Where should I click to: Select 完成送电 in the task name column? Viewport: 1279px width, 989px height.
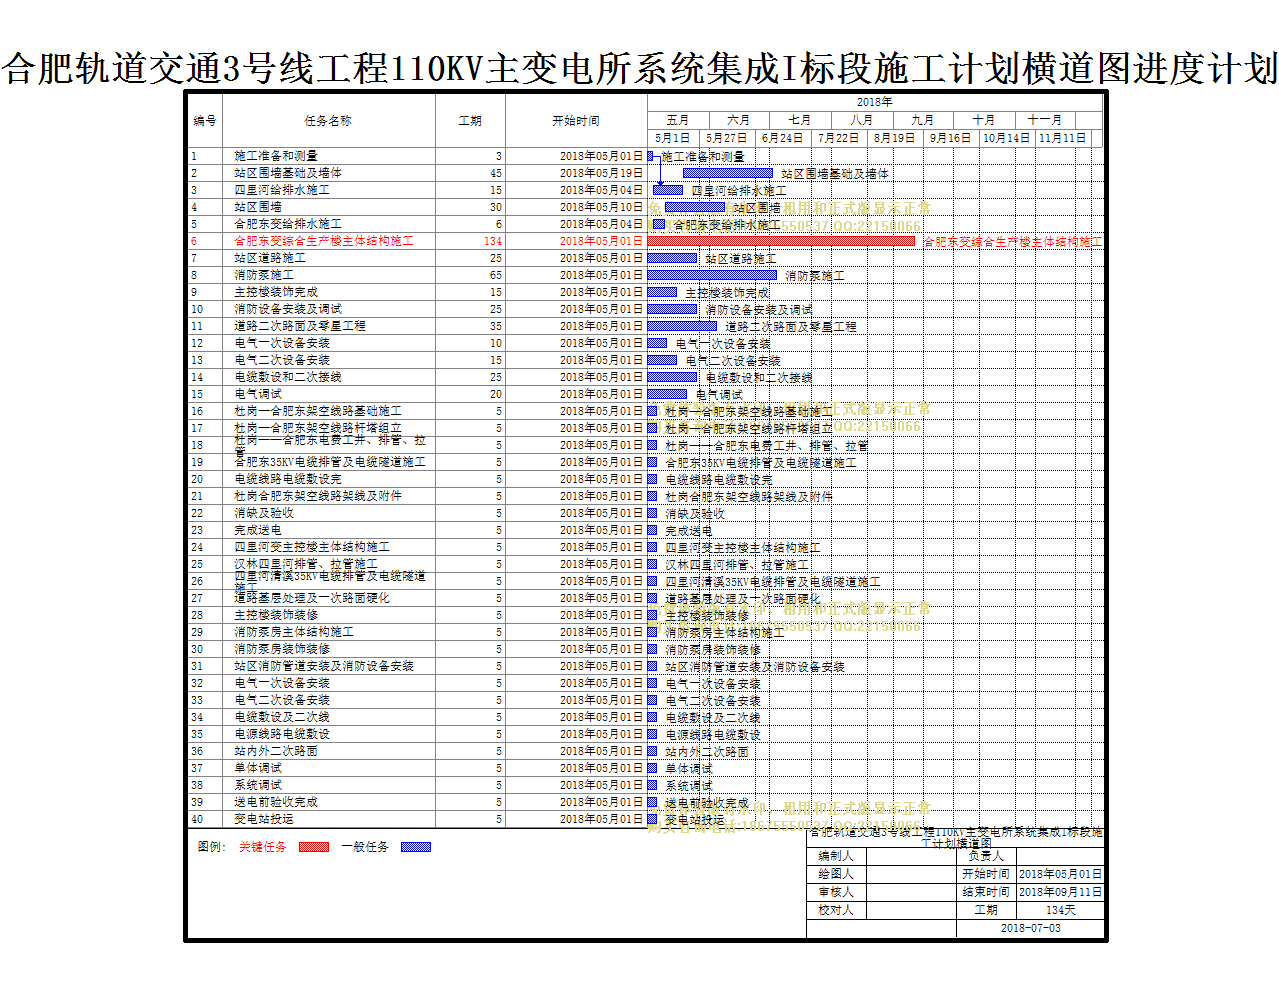click(258, 530)
